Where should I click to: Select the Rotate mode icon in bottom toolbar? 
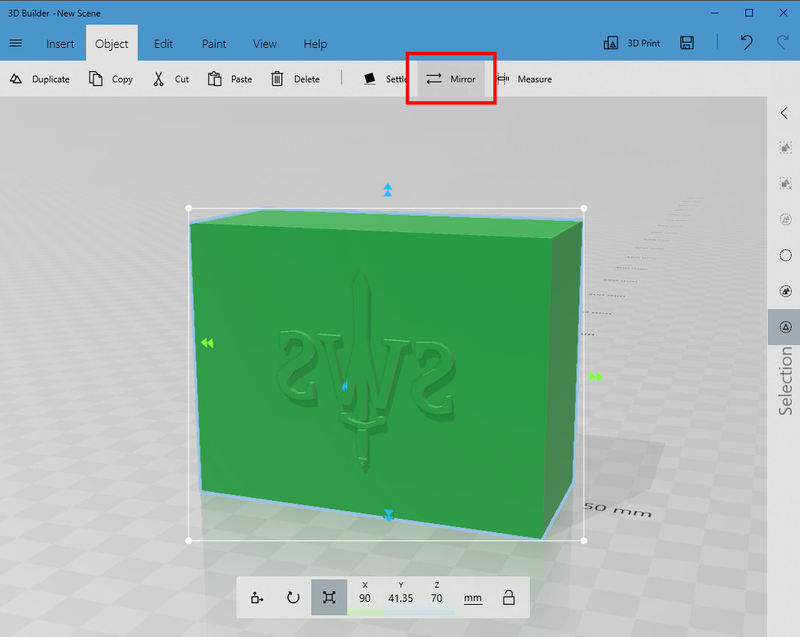pos(293,597)
